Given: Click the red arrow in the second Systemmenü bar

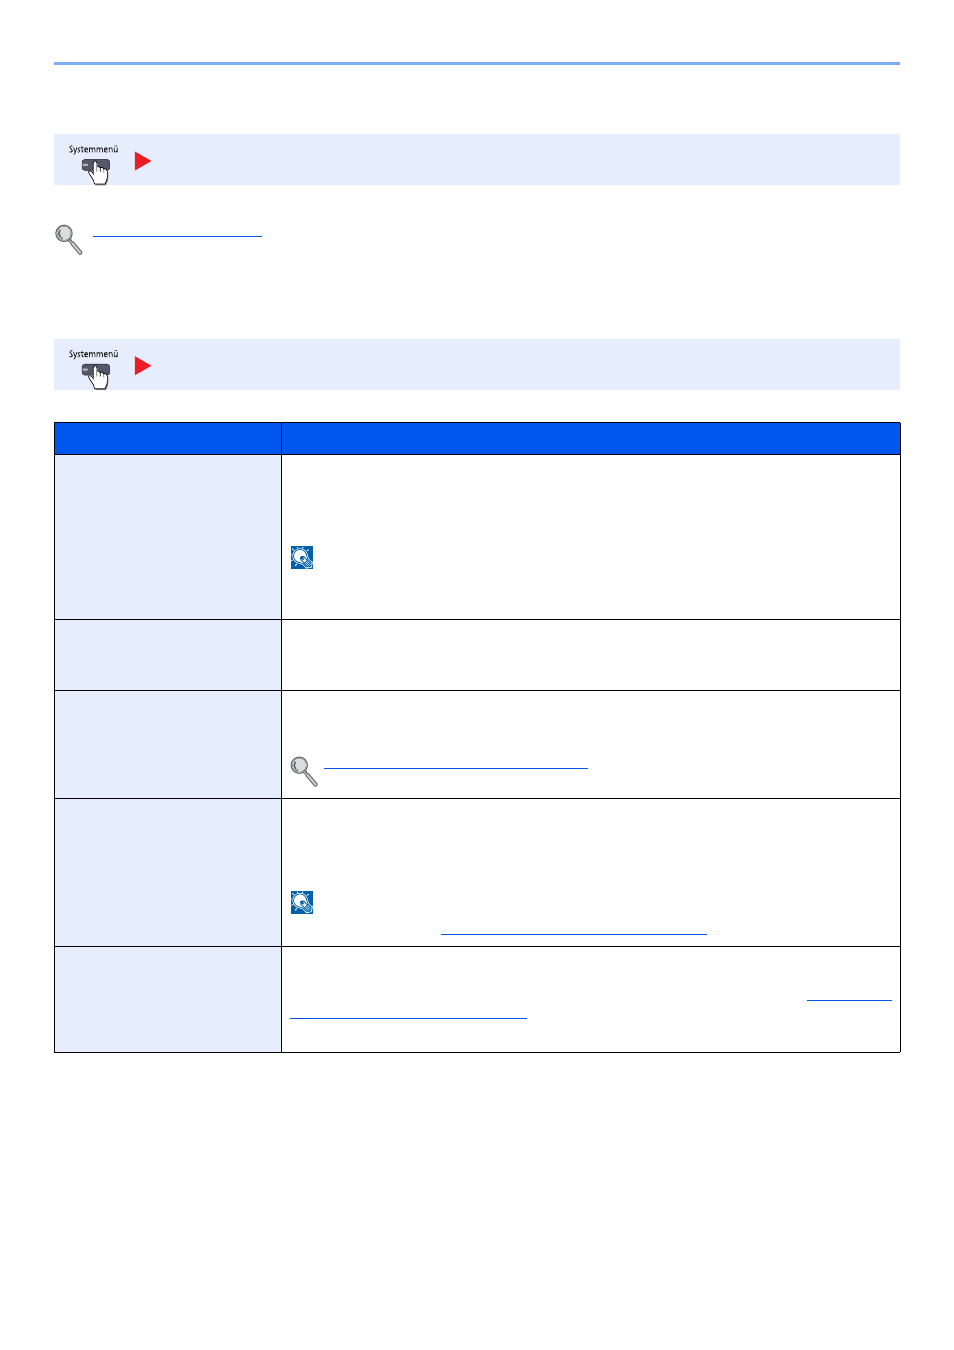Looking at the screenshot, I should pos(143,366).
